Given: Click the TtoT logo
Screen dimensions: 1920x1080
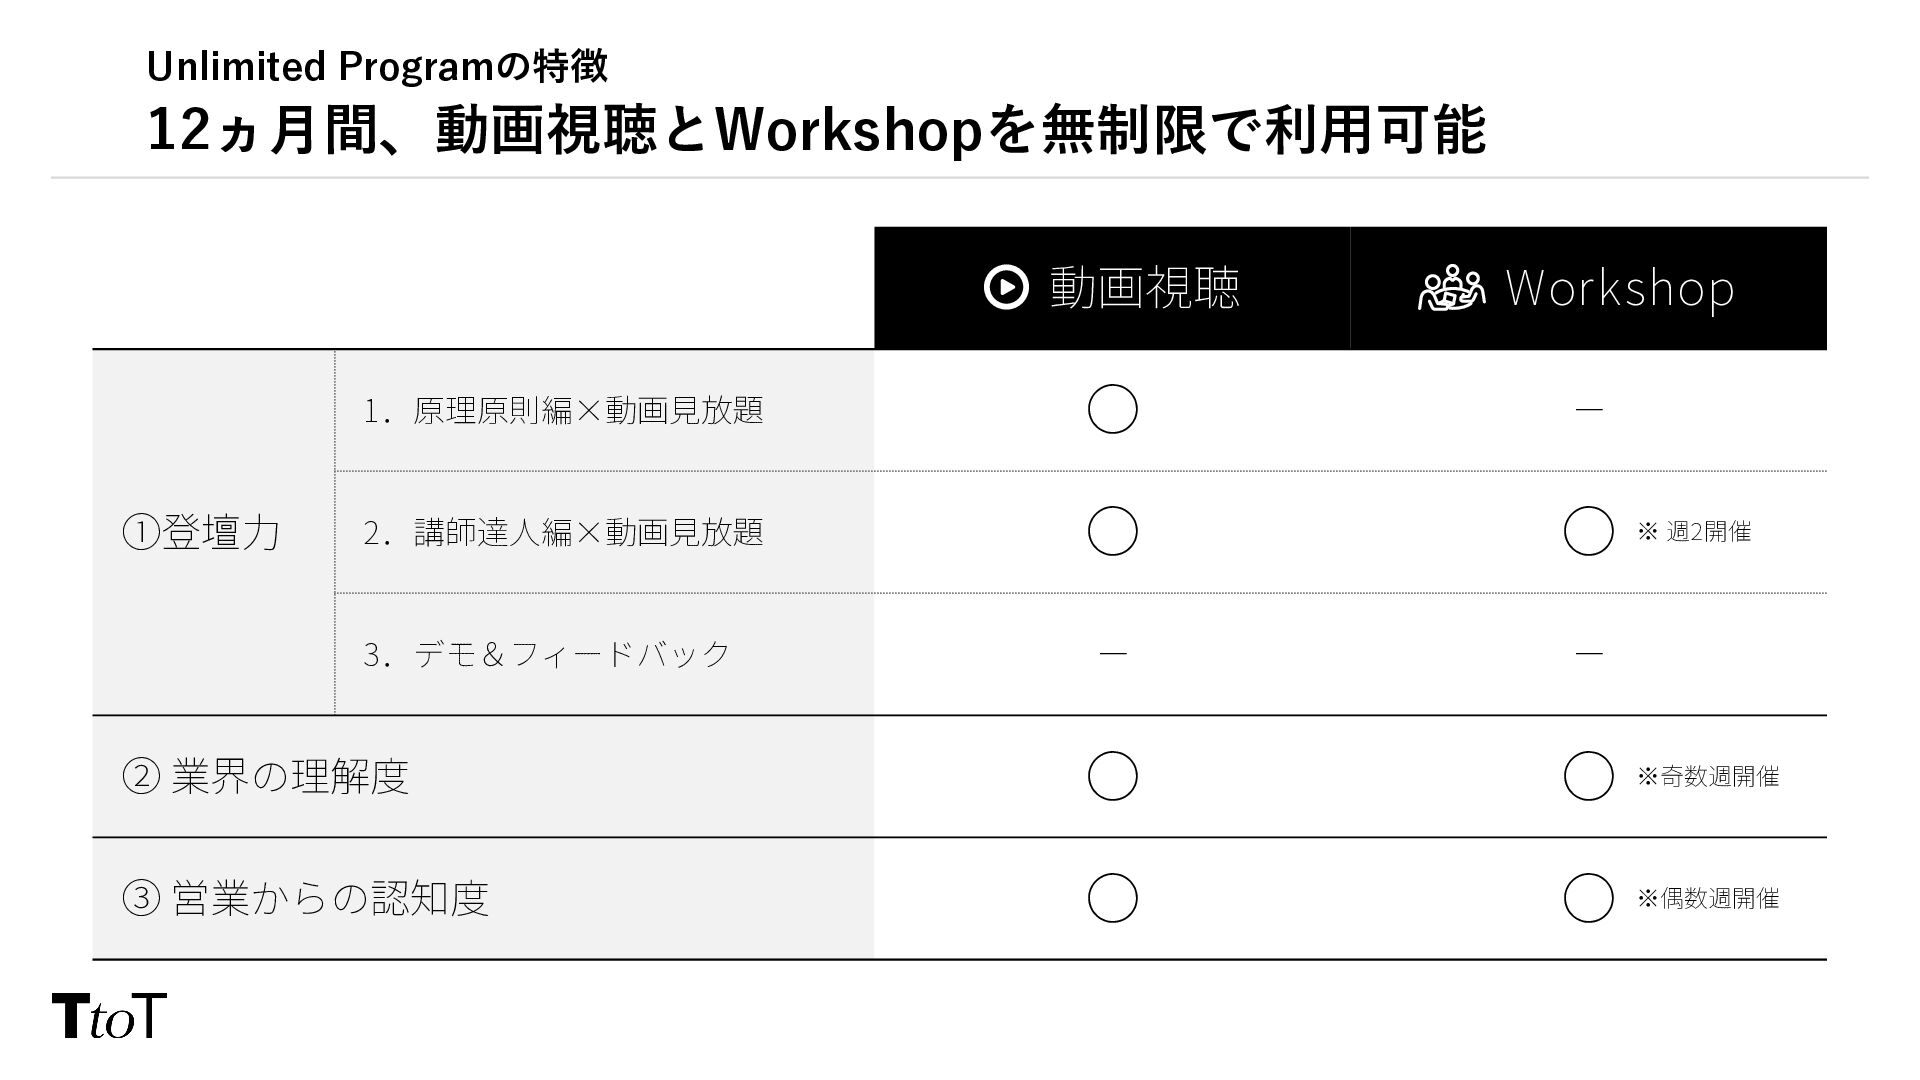Looking at the screenshot, I should click(108, 1016).
